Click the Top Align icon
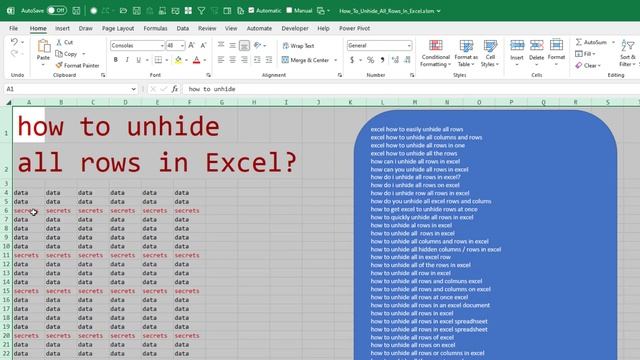Viewport: 640px width, 360px height. (221, 45)
